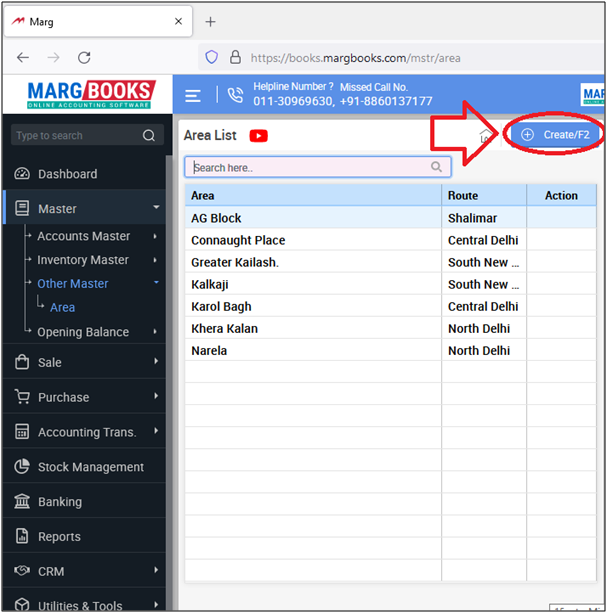Click the search magnifier in Area List search box

pos(436,167)
